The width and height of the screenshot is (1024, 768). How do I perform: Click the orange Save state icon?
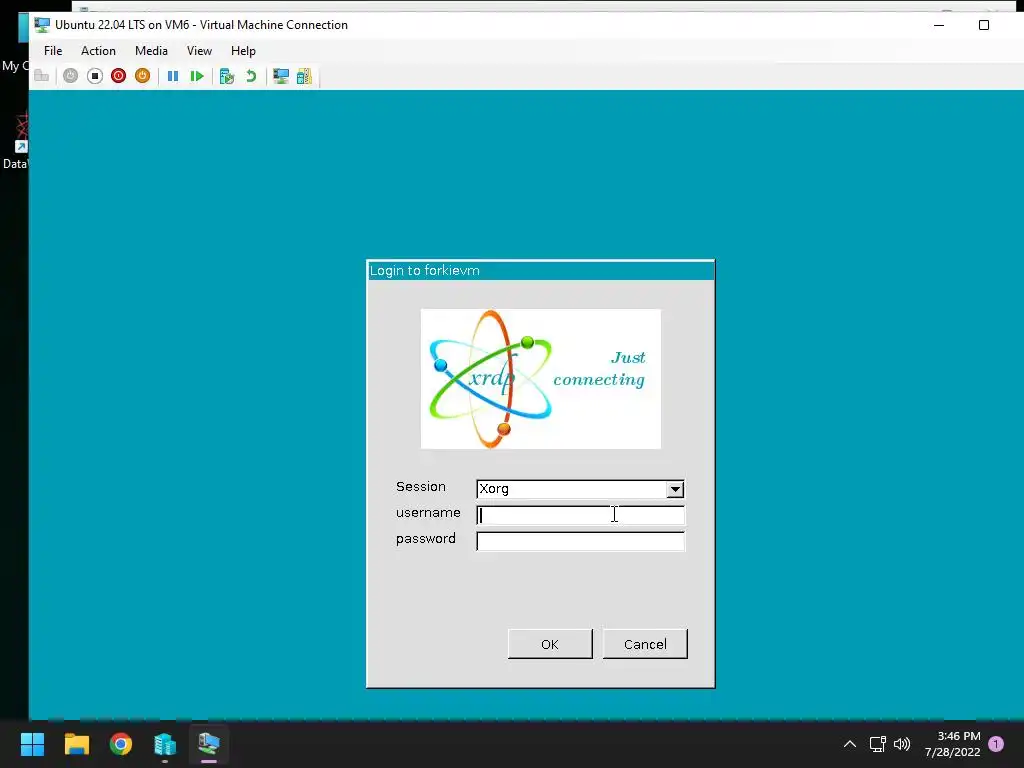coord(142,76)
